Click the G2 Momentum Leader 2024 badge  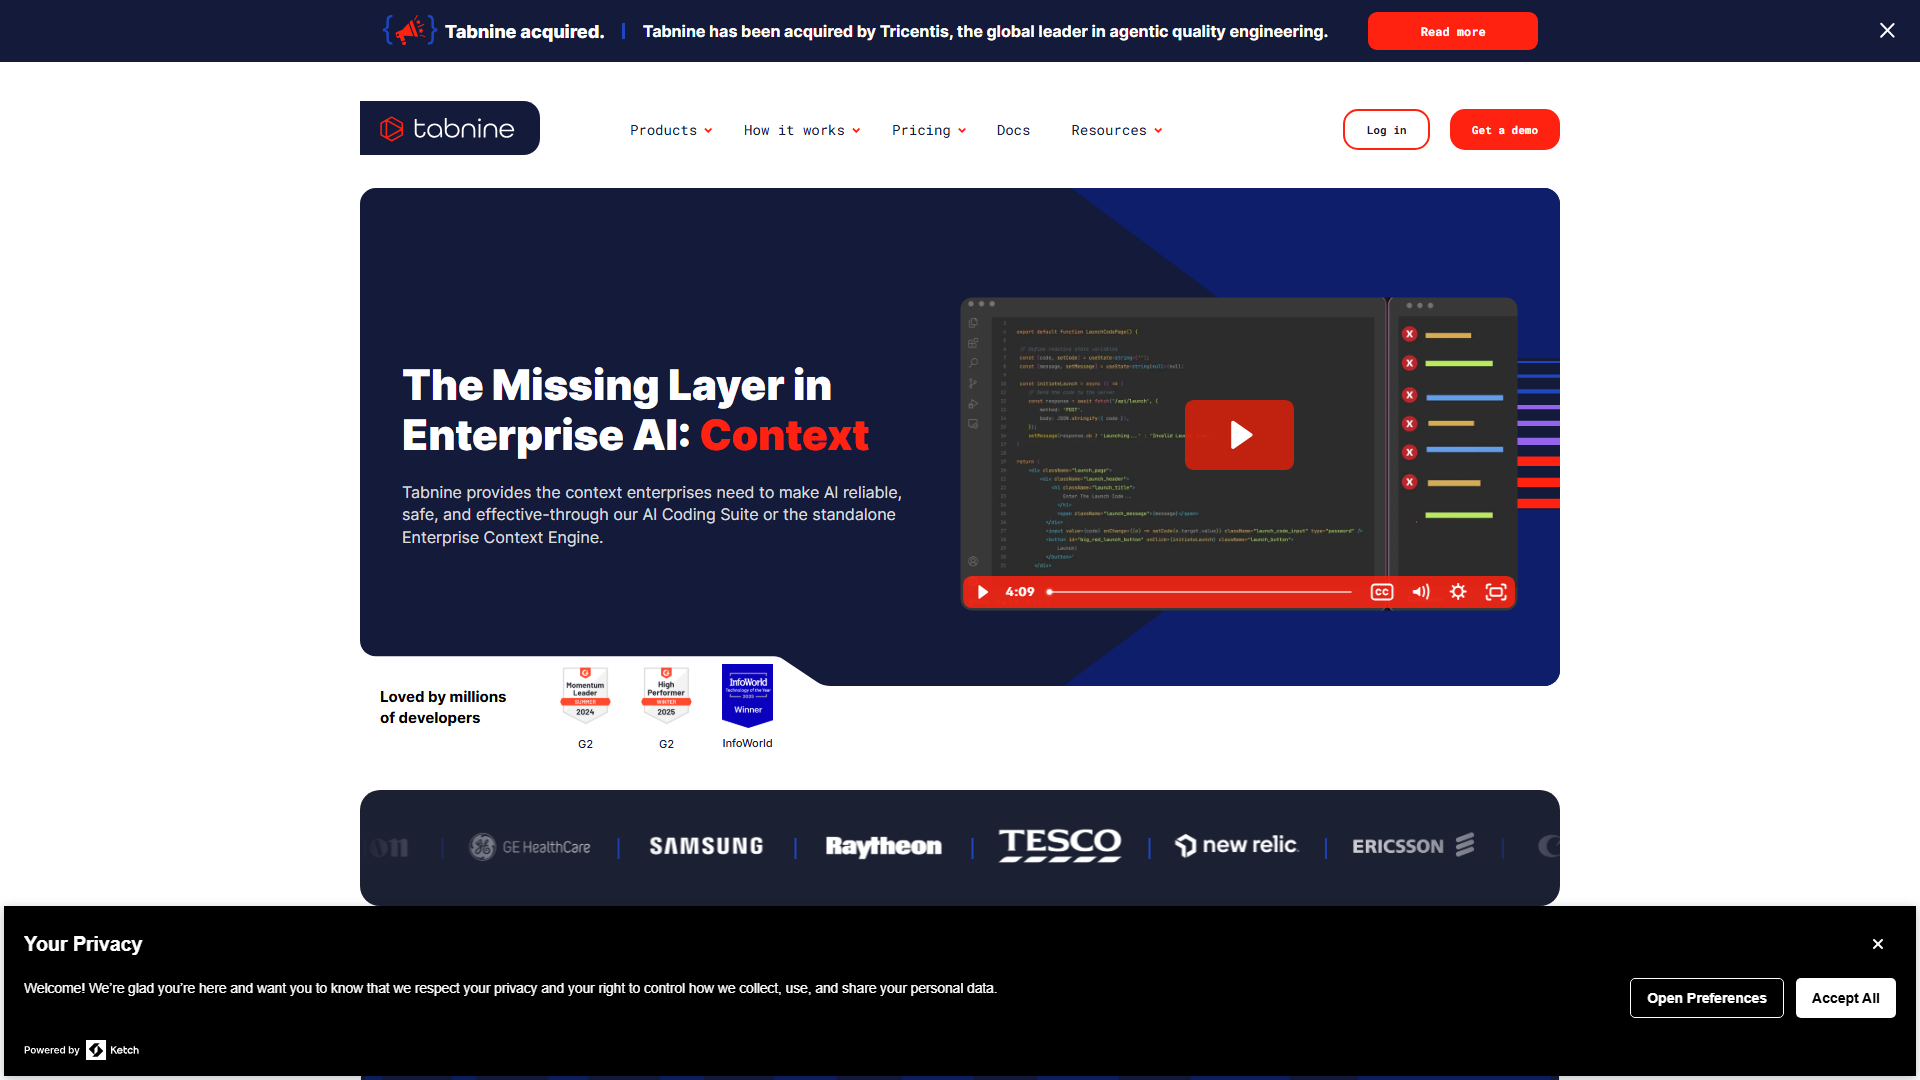click(585, 693)
